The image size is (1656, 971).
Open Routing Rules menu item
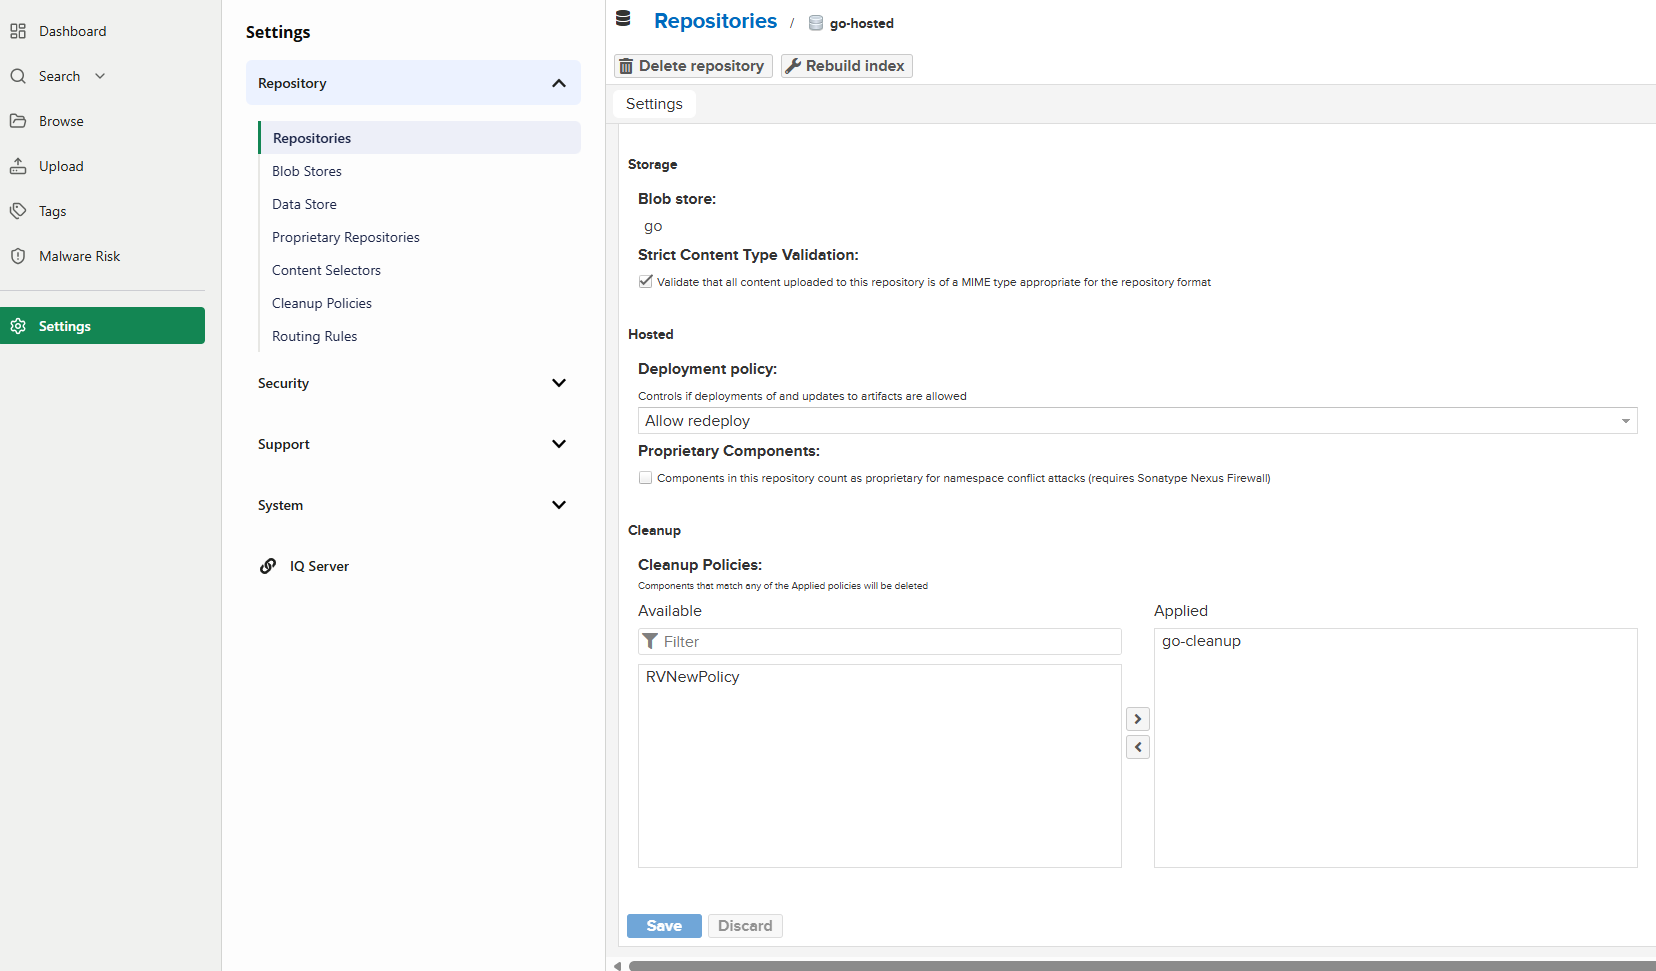pyautogui.click(x=314, y=336)
